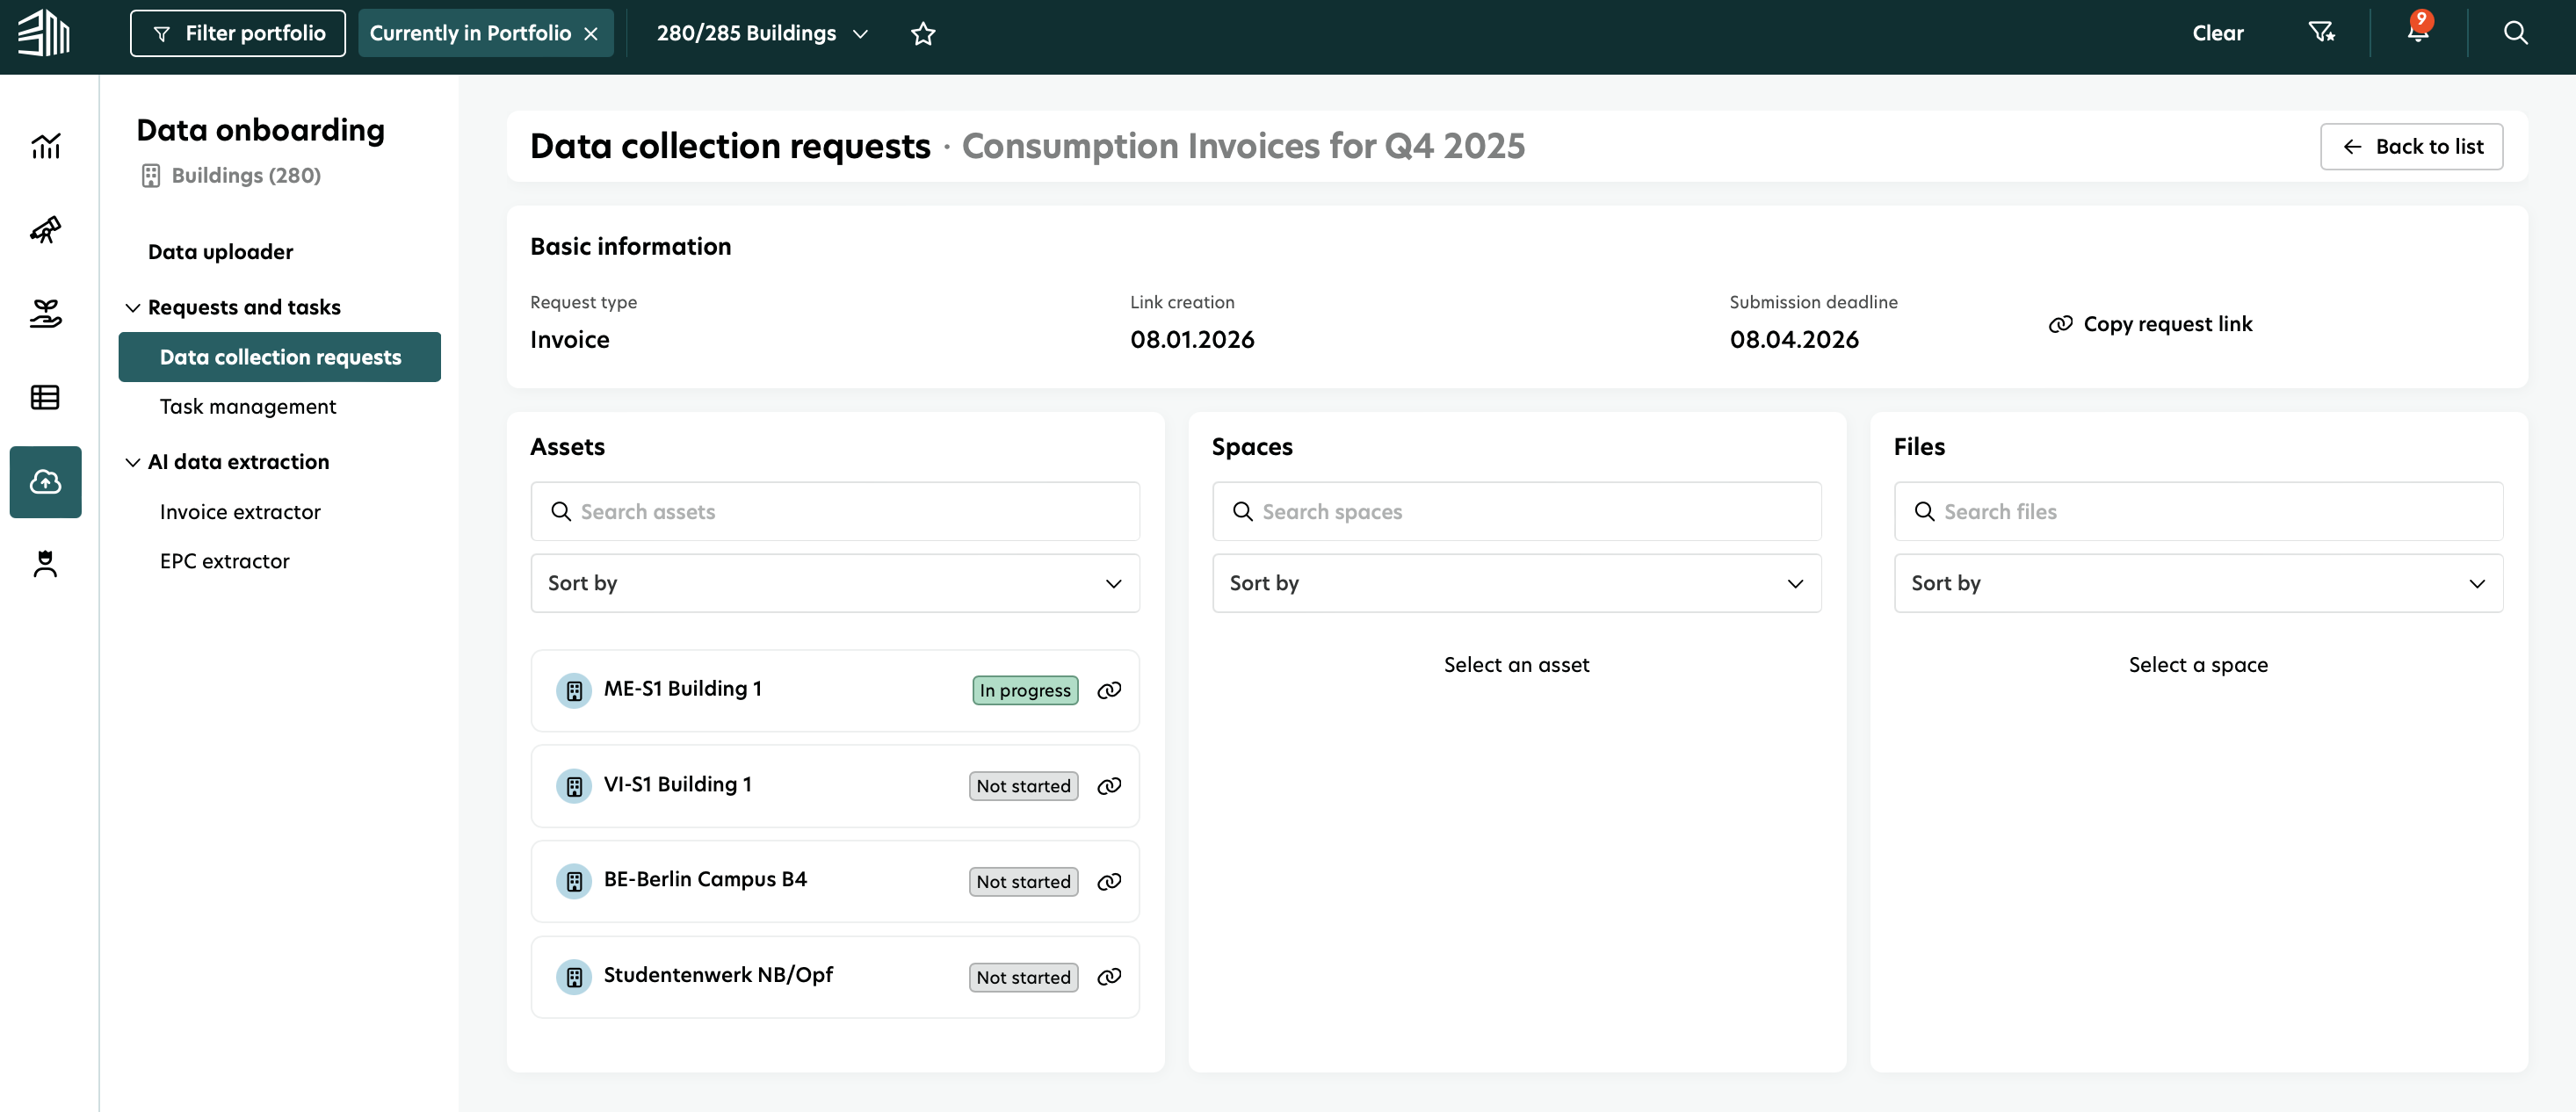The image size is (2576, 1112).
Task: Open Task management menu item
Action: (x=248, y=407)
